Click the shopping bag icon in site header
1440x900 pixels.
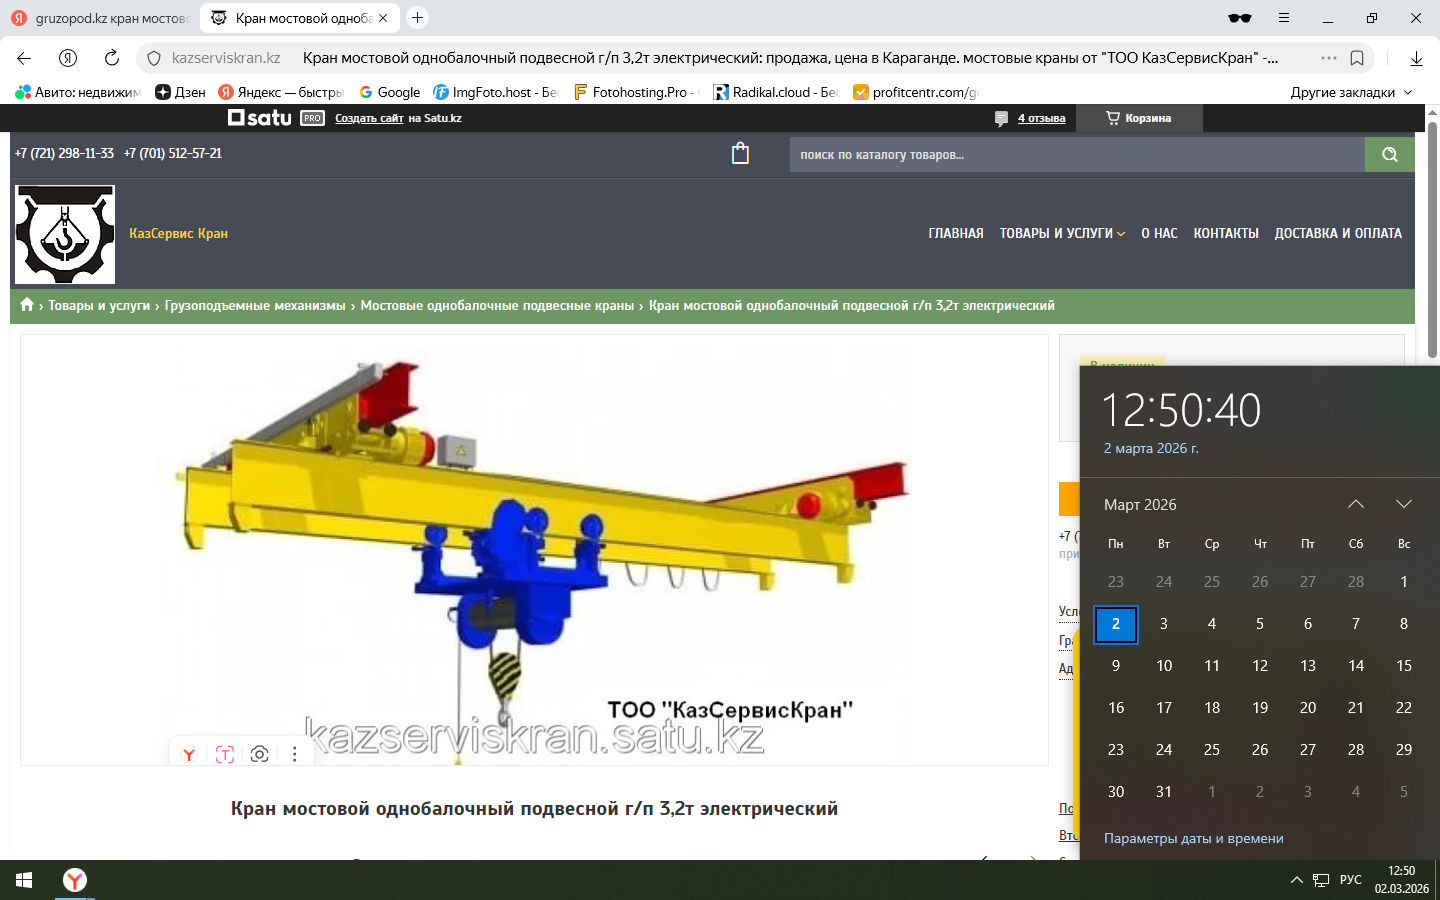[740, 154]
